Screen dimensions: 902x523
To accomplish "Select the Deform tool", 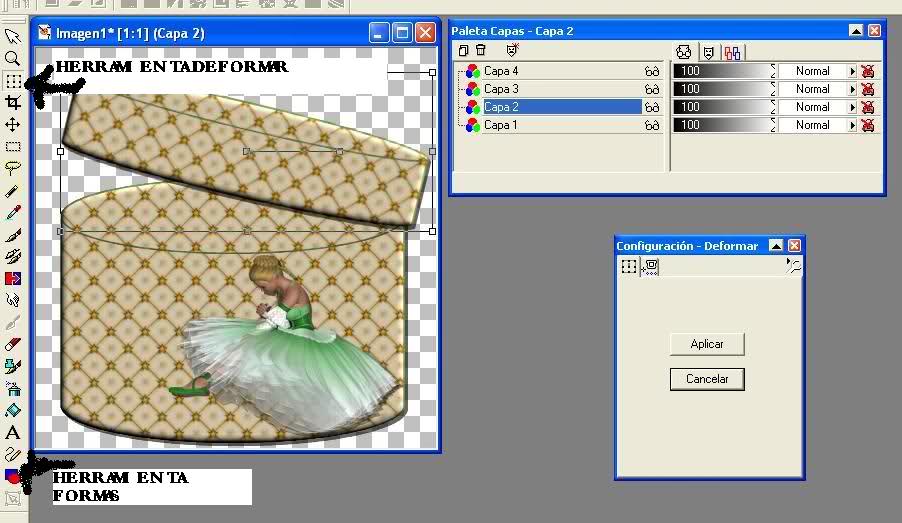I will tap(13, 81).
